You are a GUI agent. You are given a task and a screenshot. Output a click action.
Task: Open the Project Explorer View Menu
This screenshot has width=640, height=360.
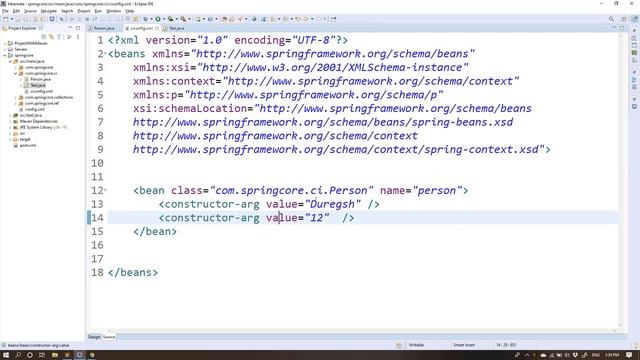78,37
